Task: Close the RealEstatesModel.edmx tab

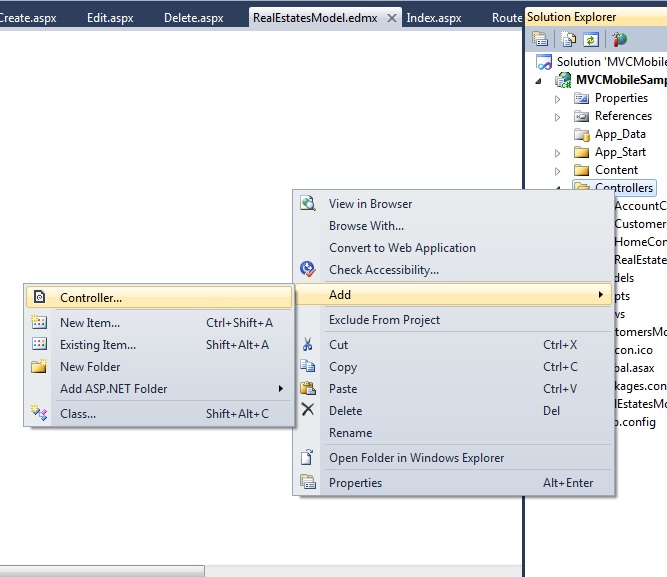Action: [x=392, y=18]
